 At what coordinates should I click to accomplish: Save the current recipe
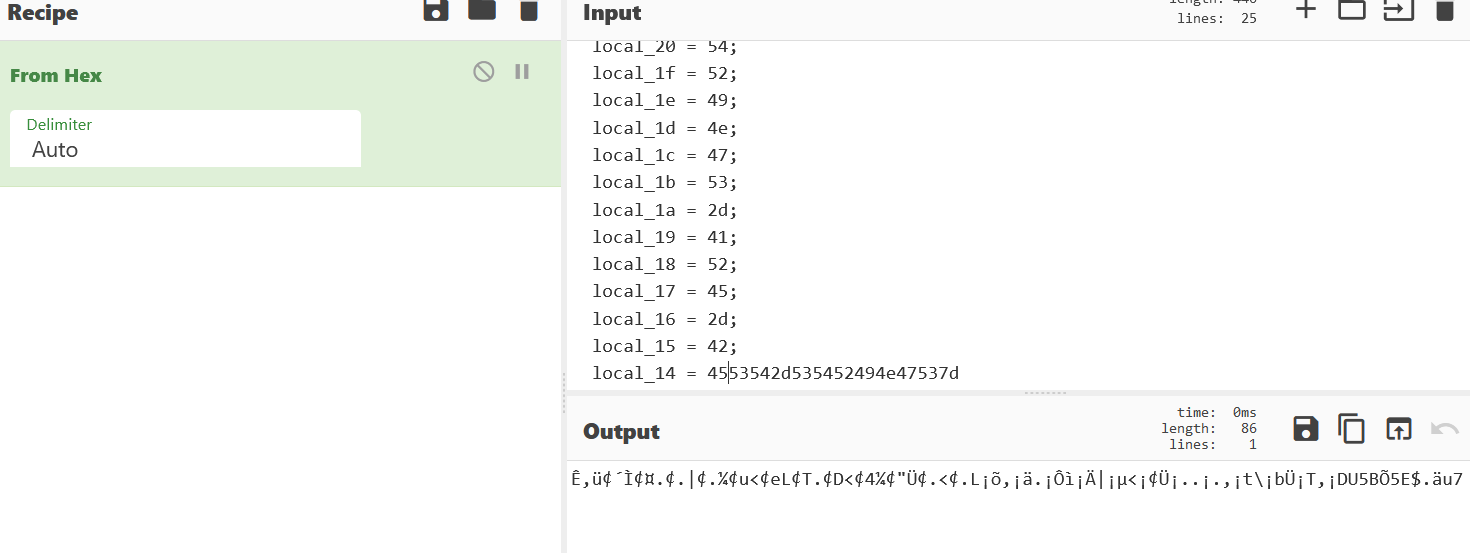(436, 10)
